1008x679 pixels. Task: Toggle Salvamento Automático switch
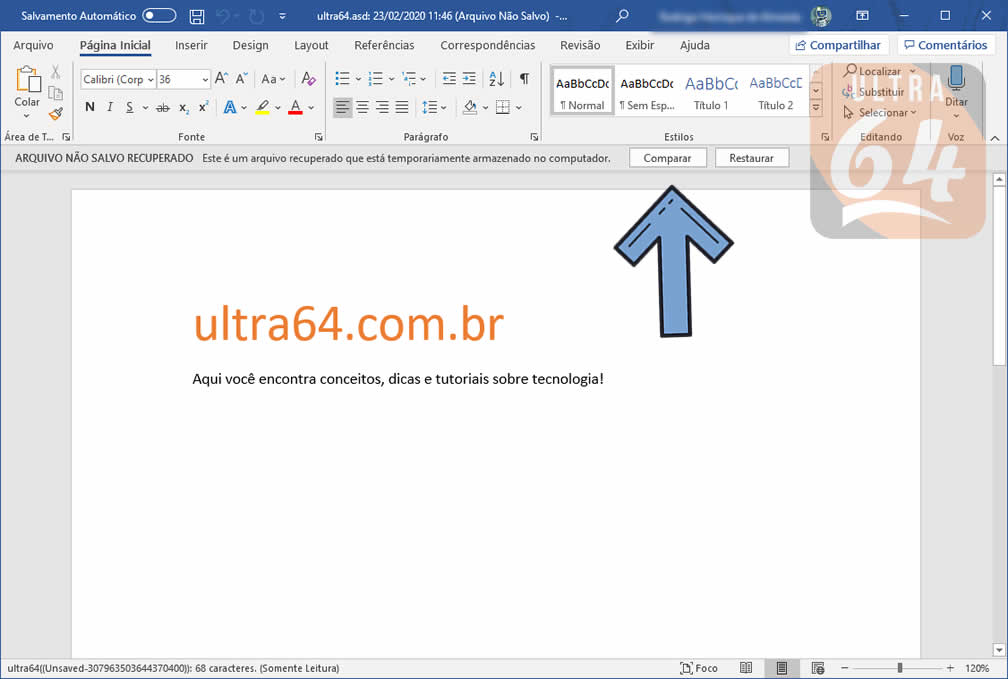(x=159, y=16)
